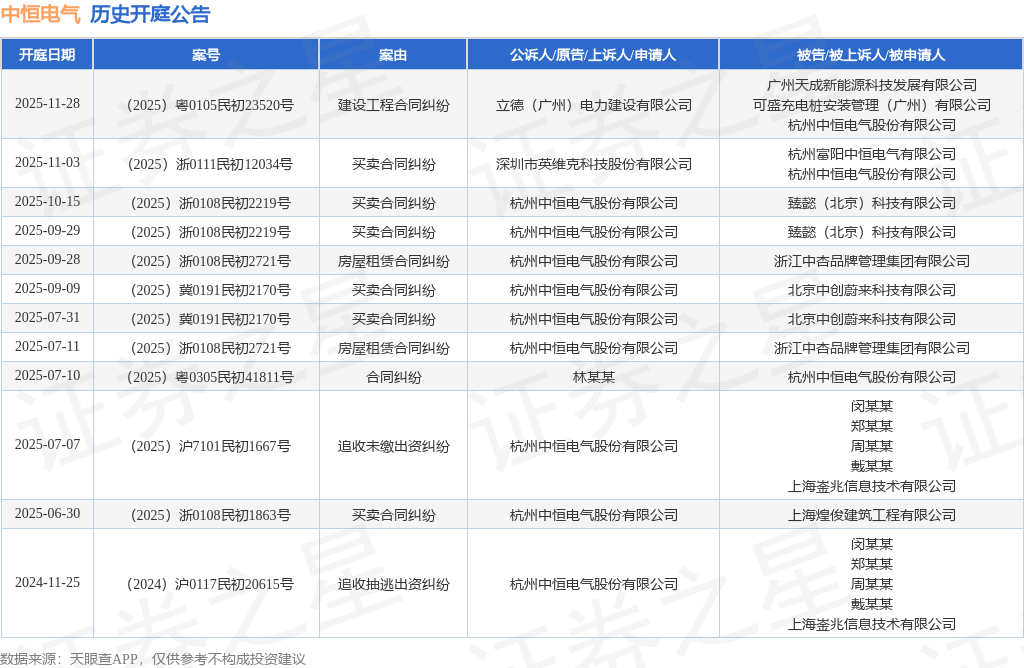This screenshot has height=668, width=1024.
Task: Click 周某某 in 2024-11-25 row
Action: click(x=871, y=584)
